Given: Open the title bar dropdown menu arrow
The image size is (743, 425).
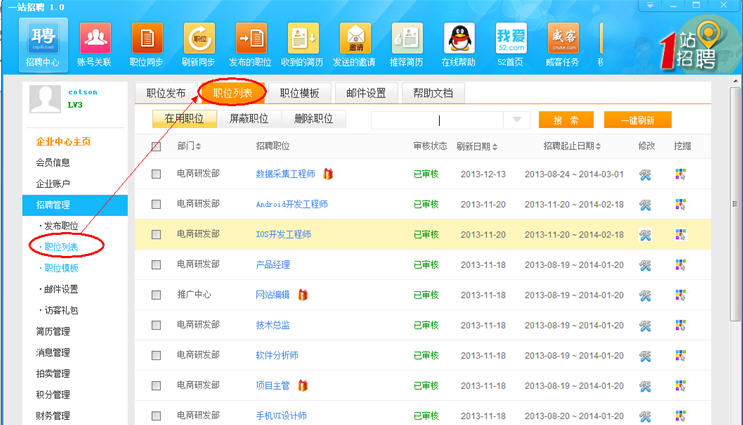Looking at the screenshot, I should coord(650,5).
